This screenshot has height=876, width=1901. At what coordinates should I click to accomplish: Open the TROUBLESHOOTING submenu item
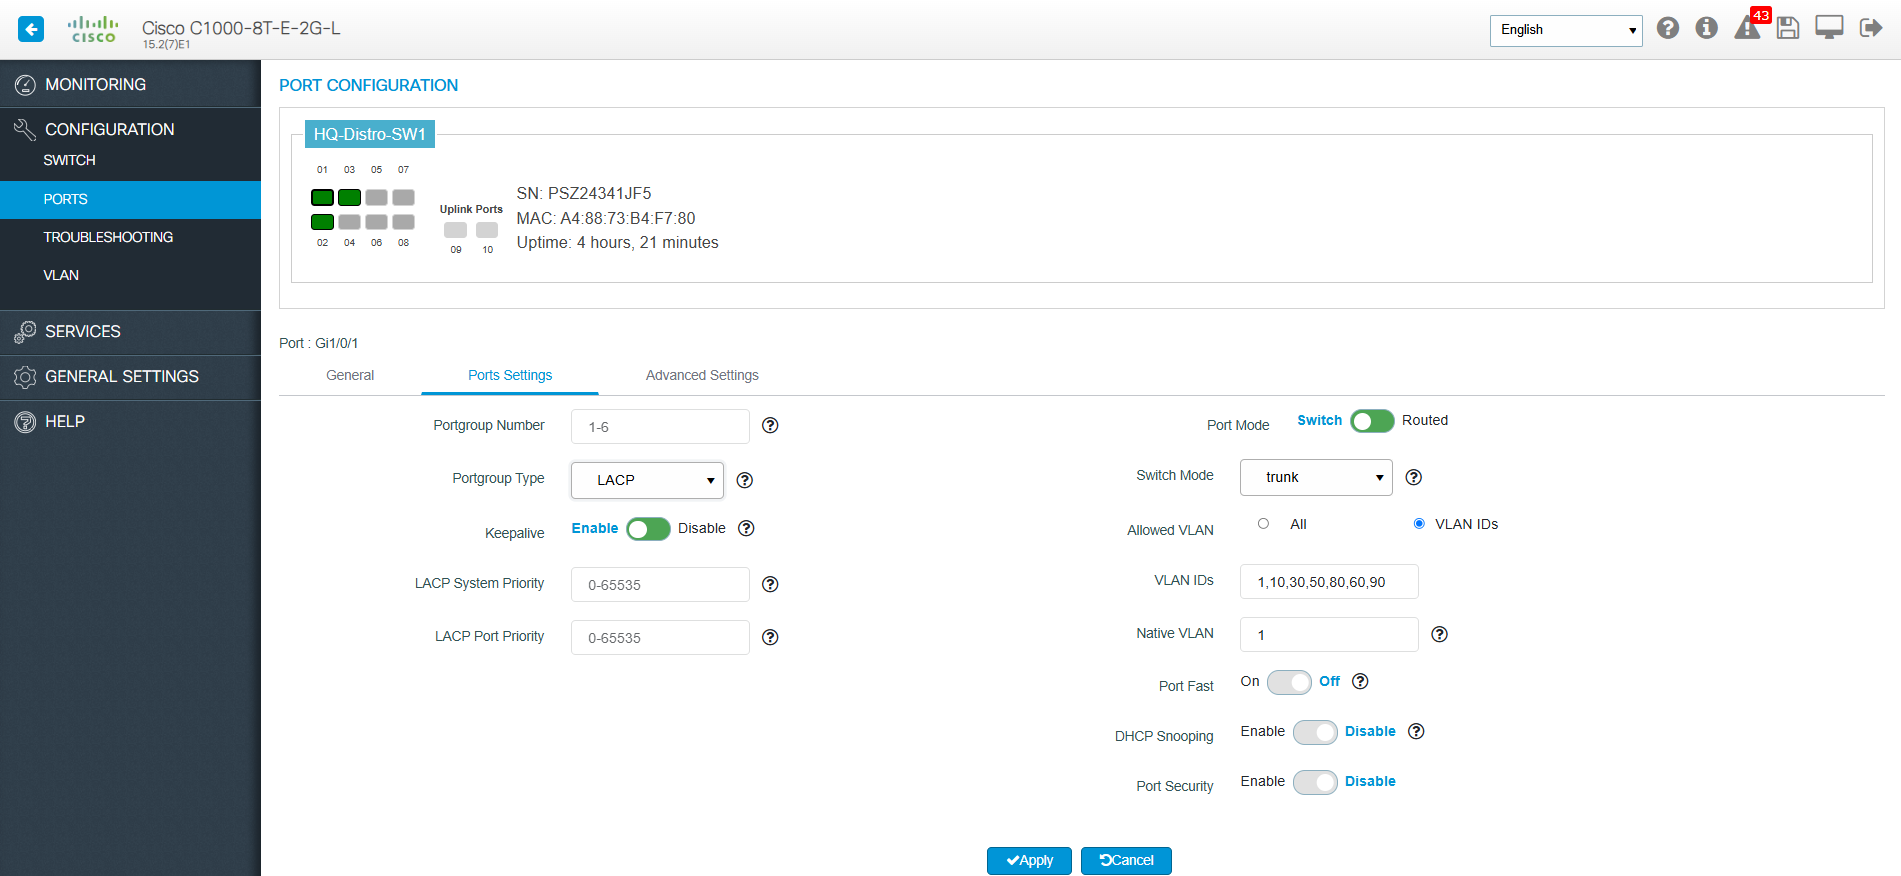pyautogui.click(x=130, y=237)
